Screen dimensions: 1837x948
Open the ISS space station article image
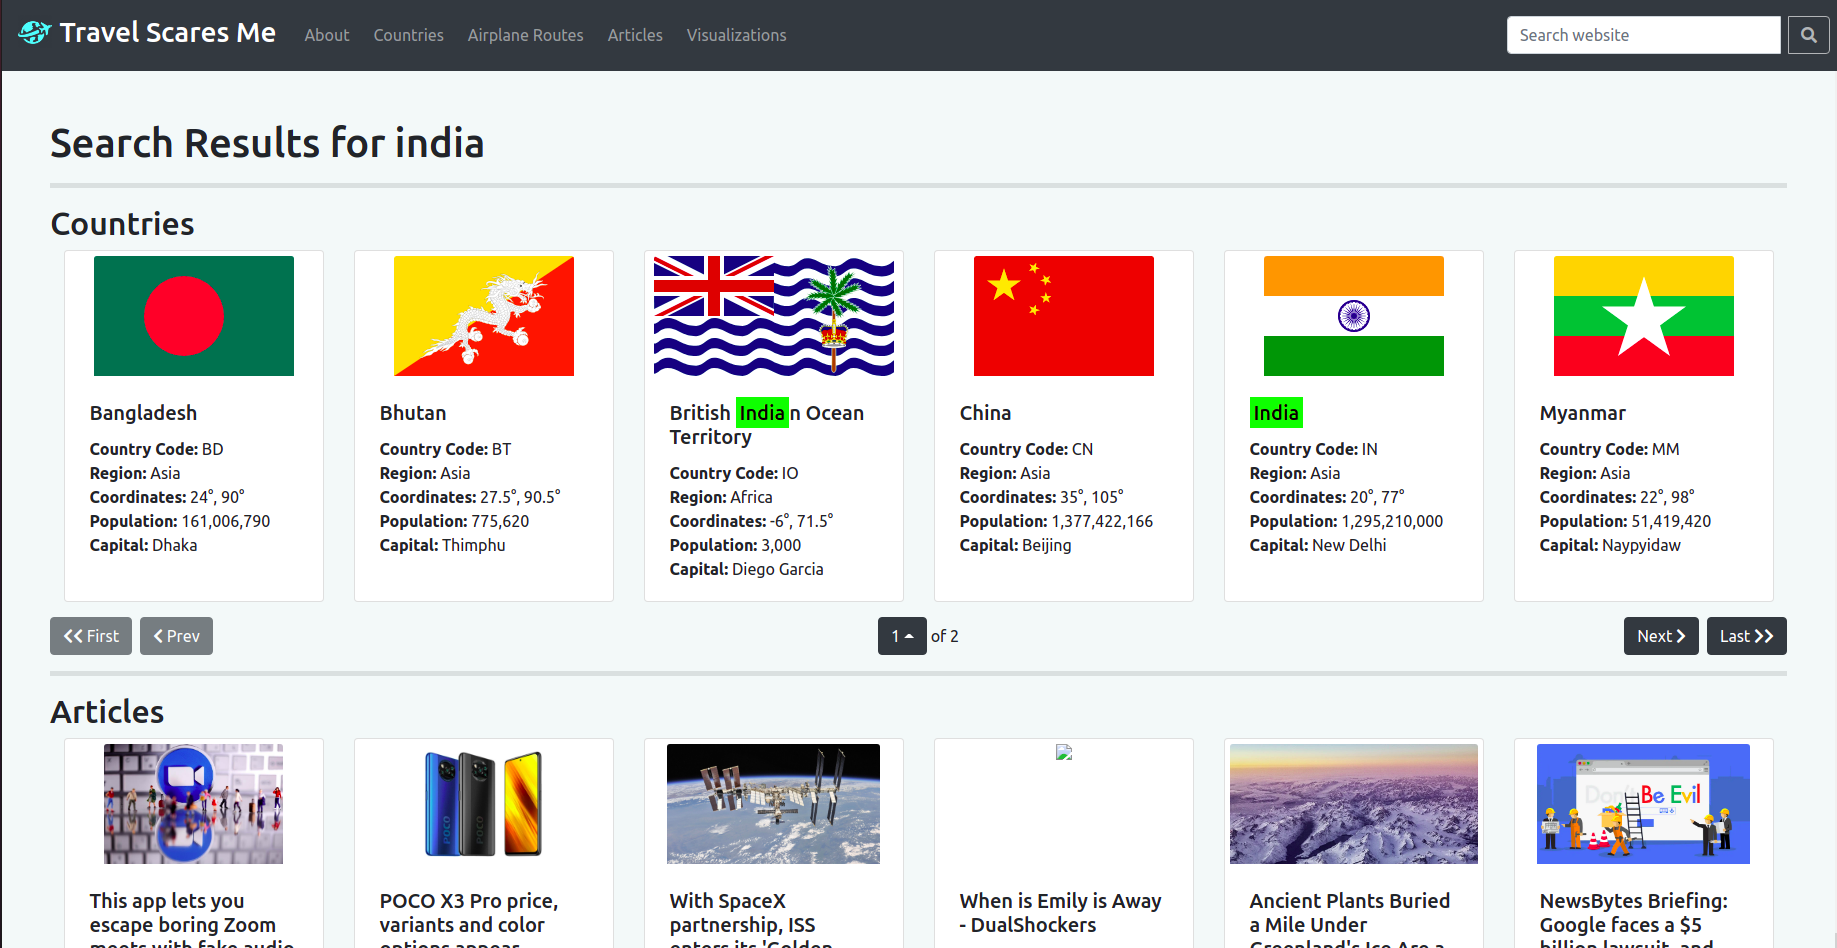774,804
